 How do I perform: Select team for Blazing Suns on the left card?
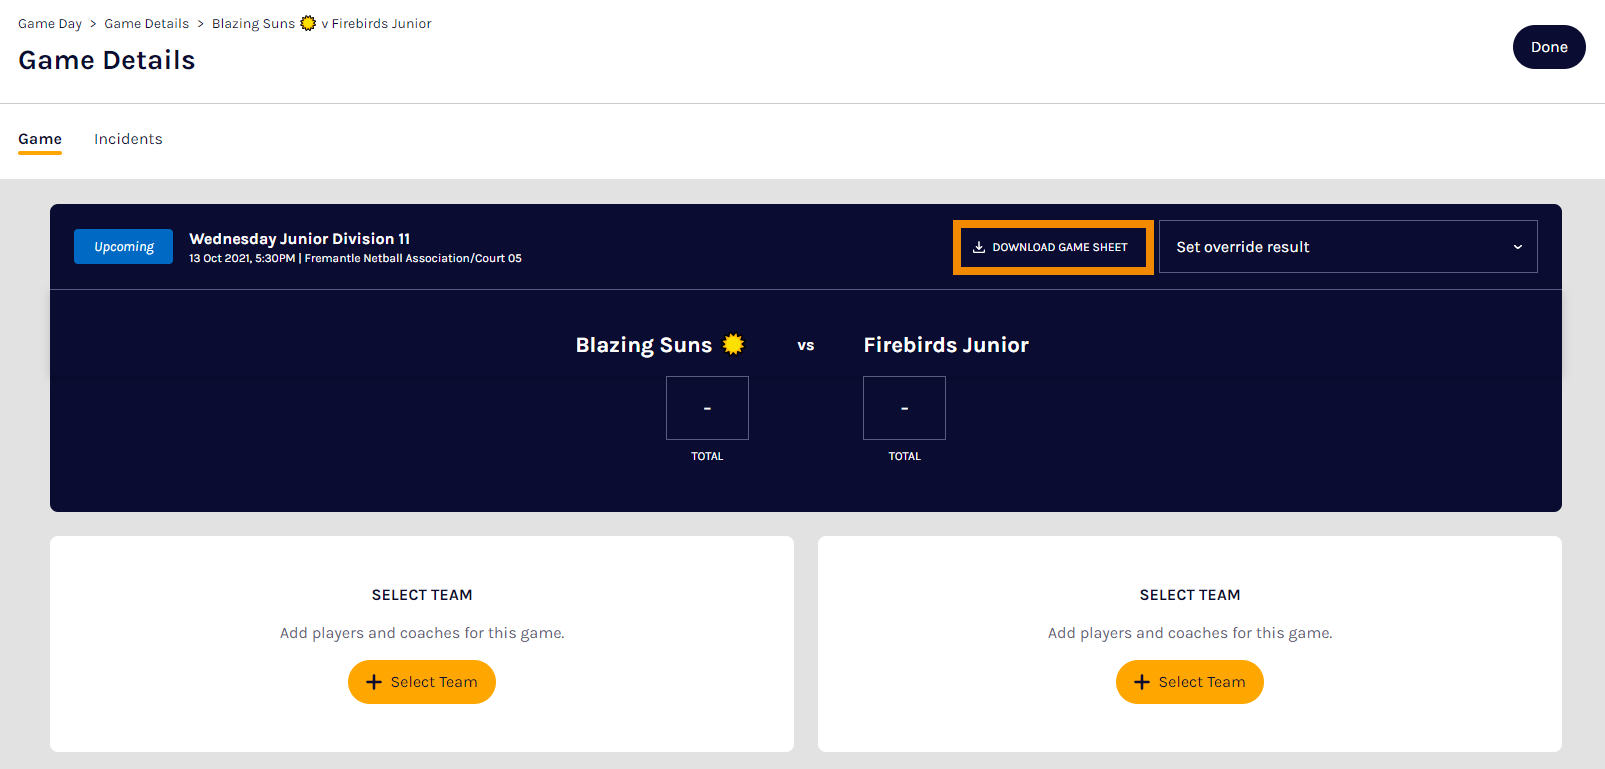[x=422, y=682]
